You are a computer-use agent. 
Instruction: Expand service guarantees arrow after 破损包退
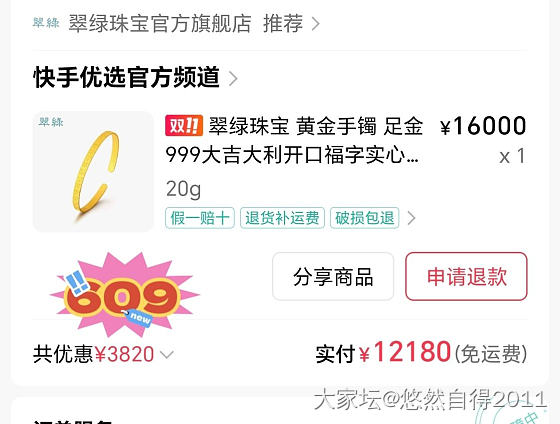click(x=411, y=218)
